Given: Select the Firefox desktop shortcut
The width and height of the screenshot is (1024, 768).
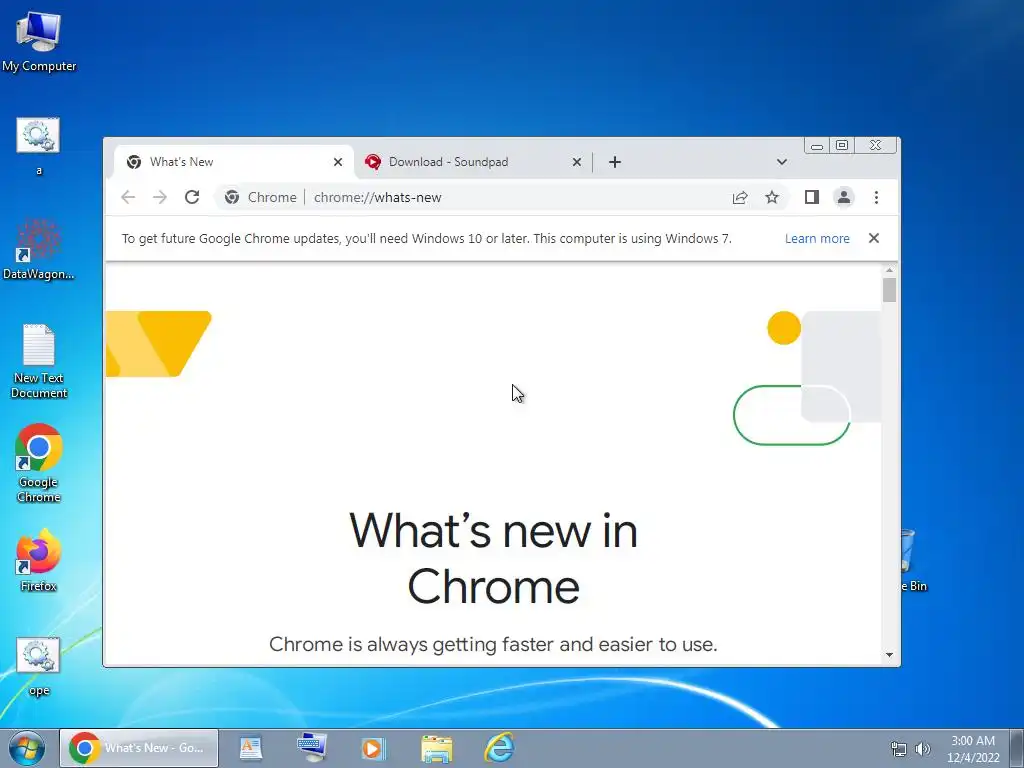Looking at the screenshot, I should pyautogui.click(x=39, y=560).
